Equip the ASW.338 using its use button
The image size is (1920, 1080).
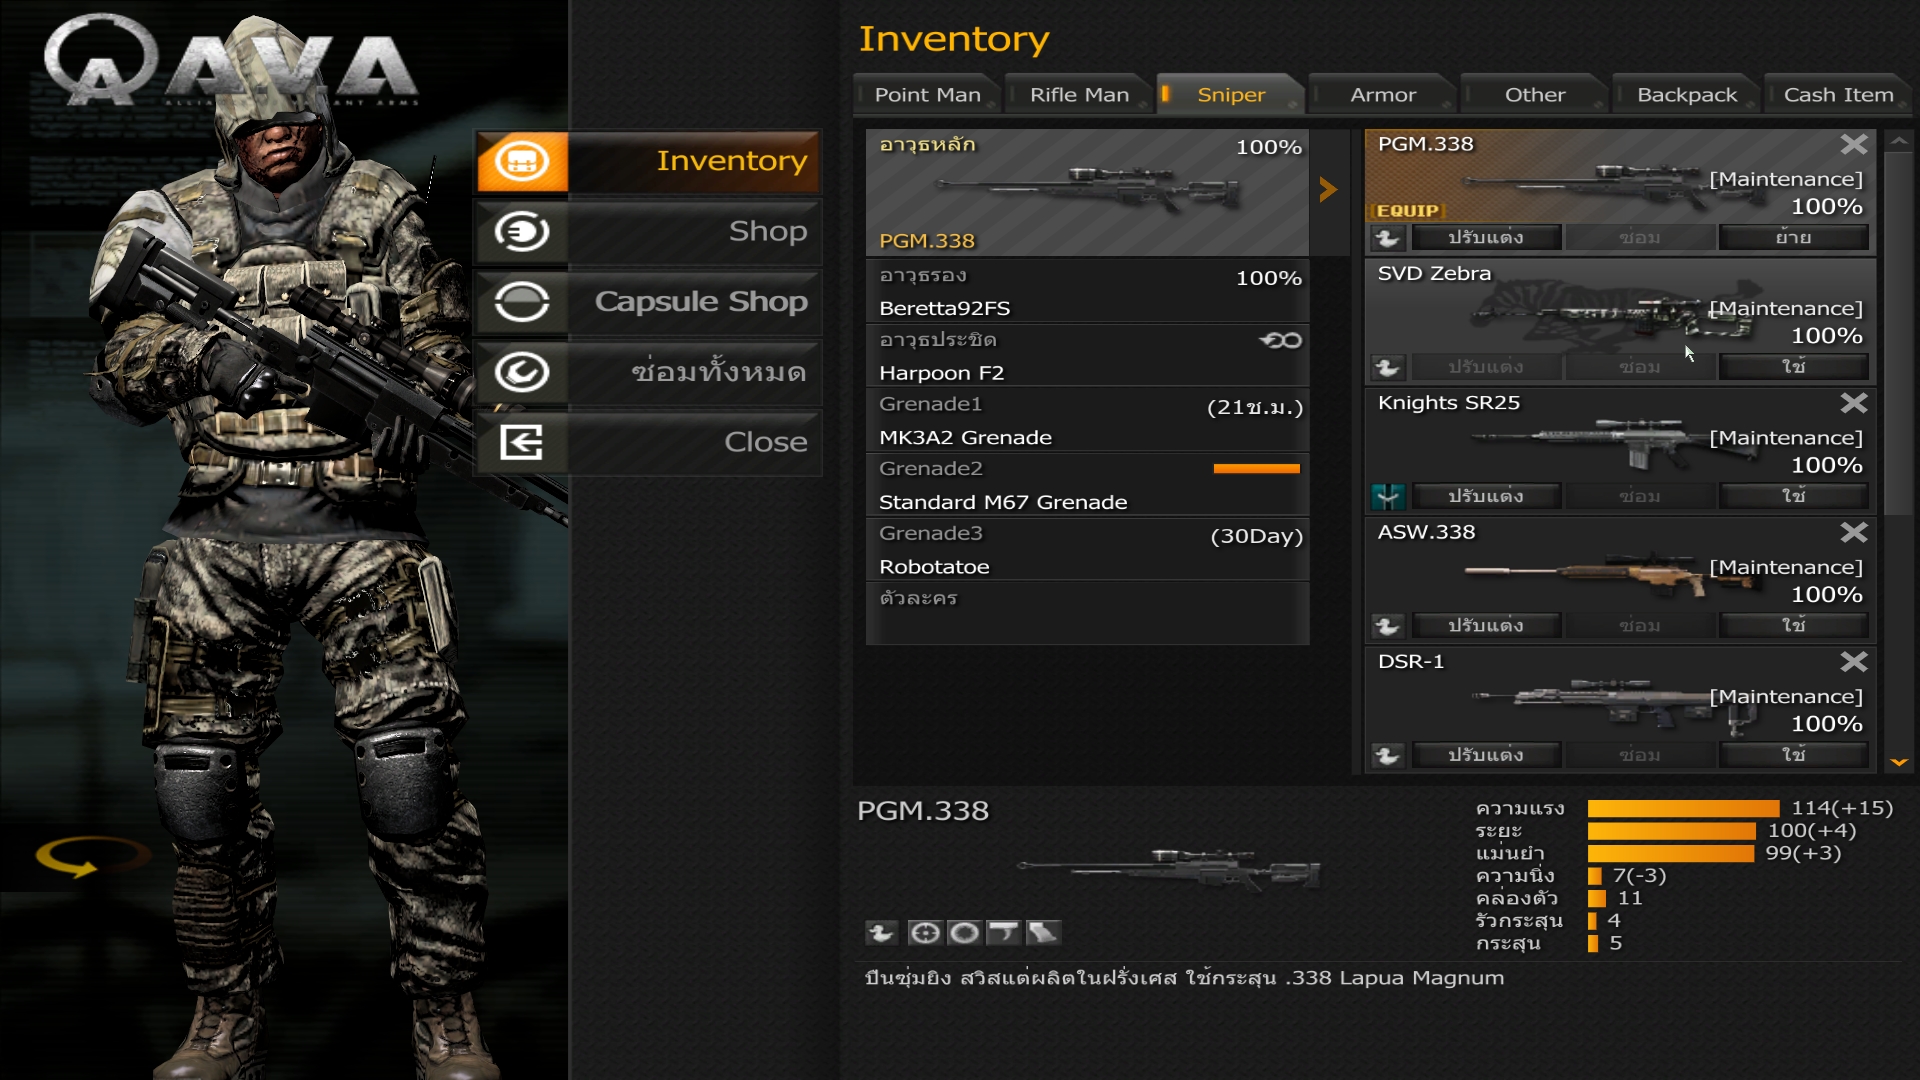(x=1792, y=626)
